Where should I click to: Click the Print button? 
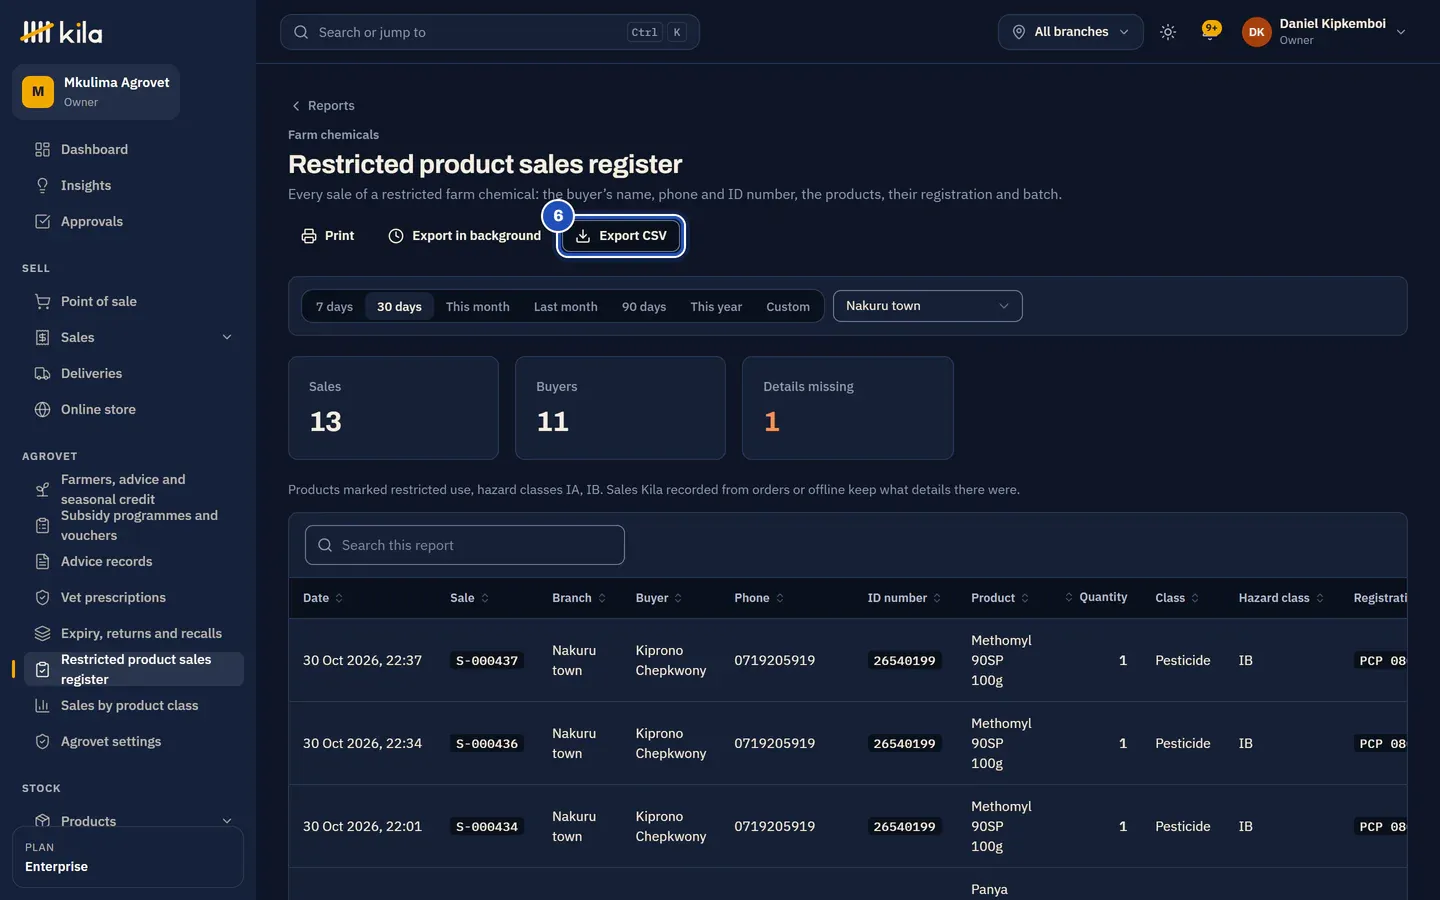click(x=328, y=236)
